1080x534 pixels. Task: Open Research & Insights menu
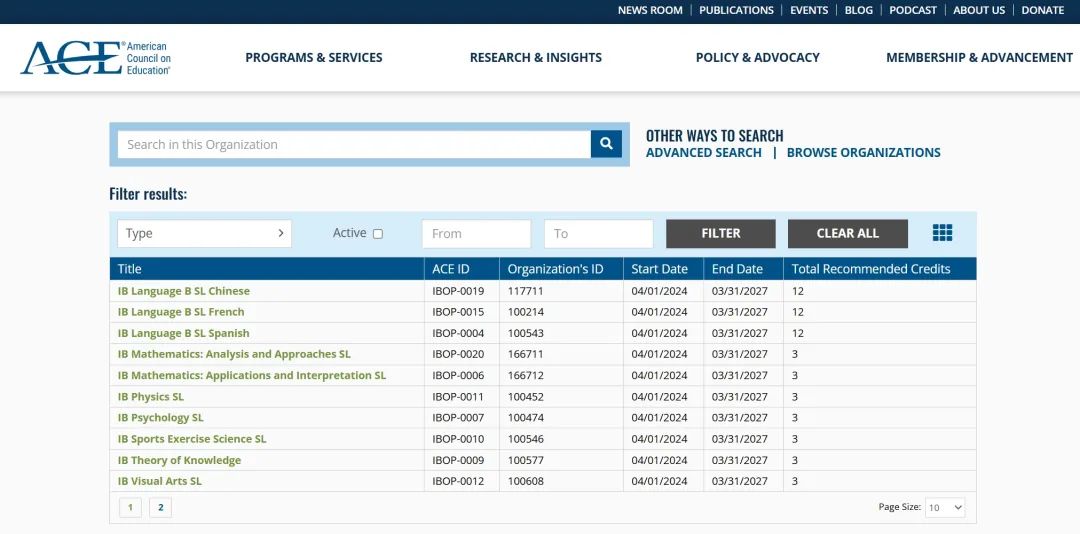coord(536,58)
